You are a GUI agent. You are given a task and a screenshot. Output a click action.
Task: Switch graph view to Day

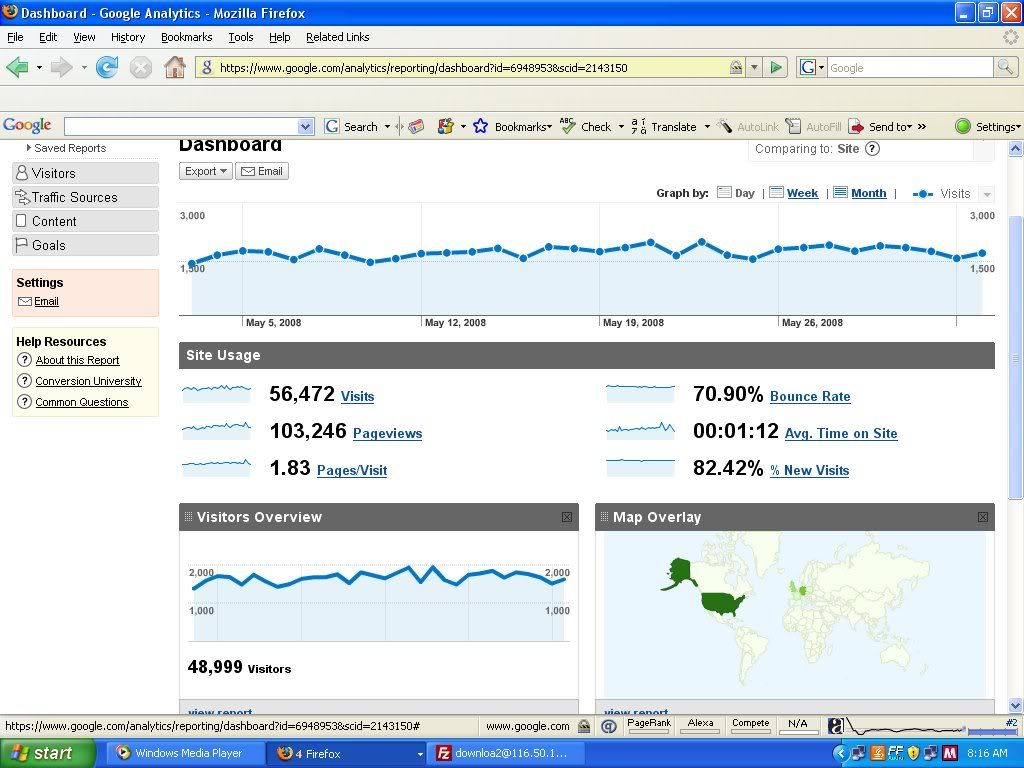pyautogui.click(x=736, y=193)
